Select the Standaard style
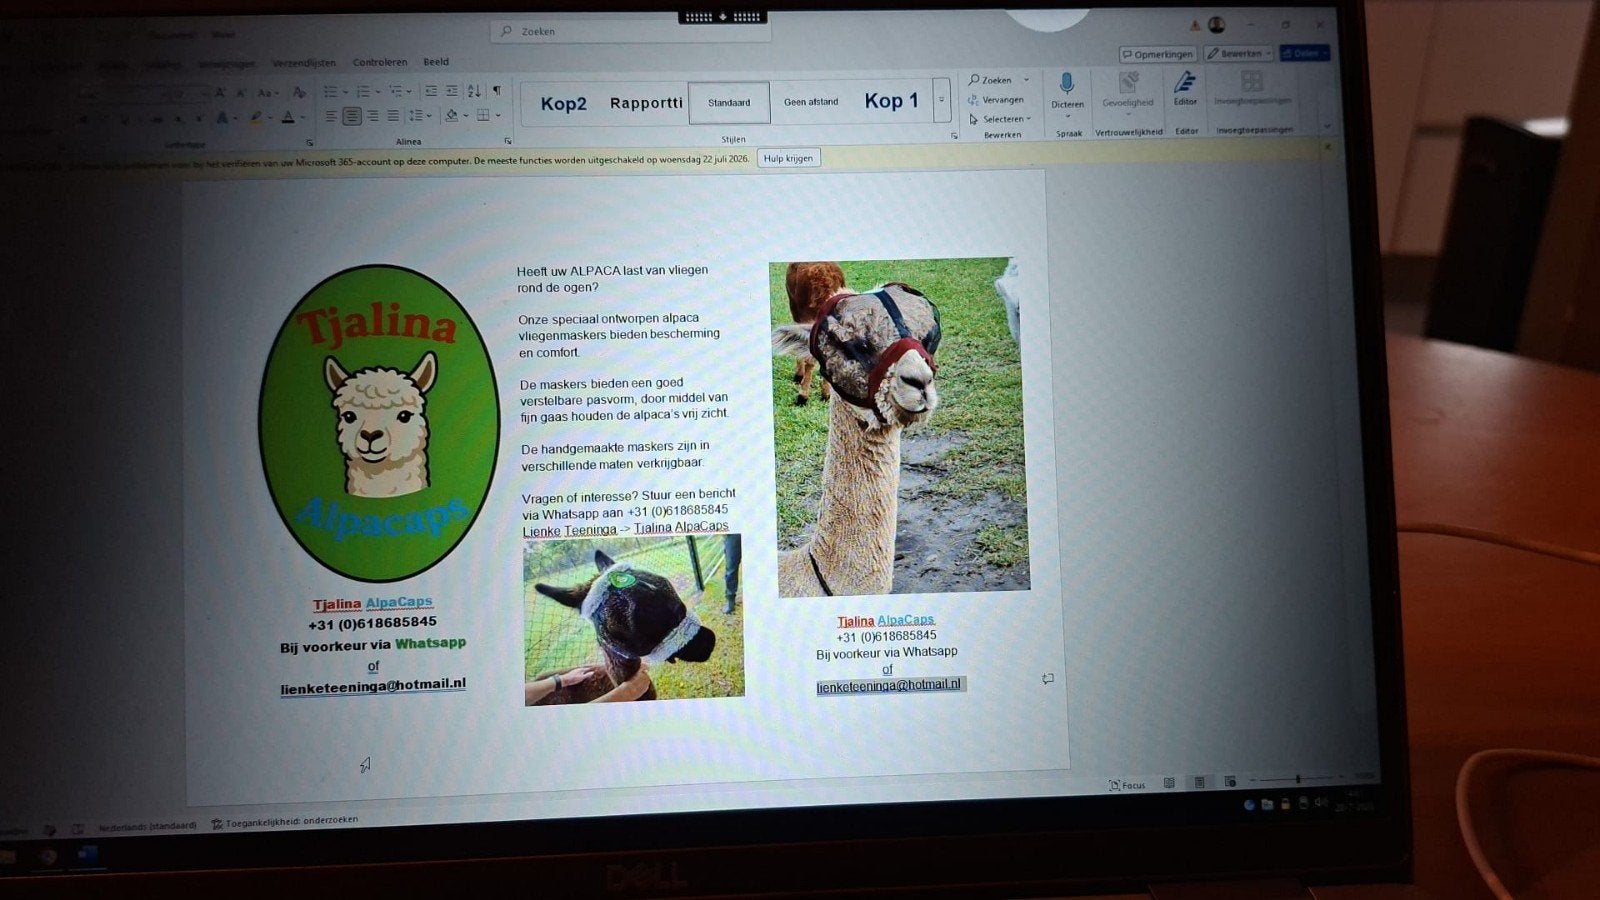This screenshot has width=1600, height=900. click(729, 103)
